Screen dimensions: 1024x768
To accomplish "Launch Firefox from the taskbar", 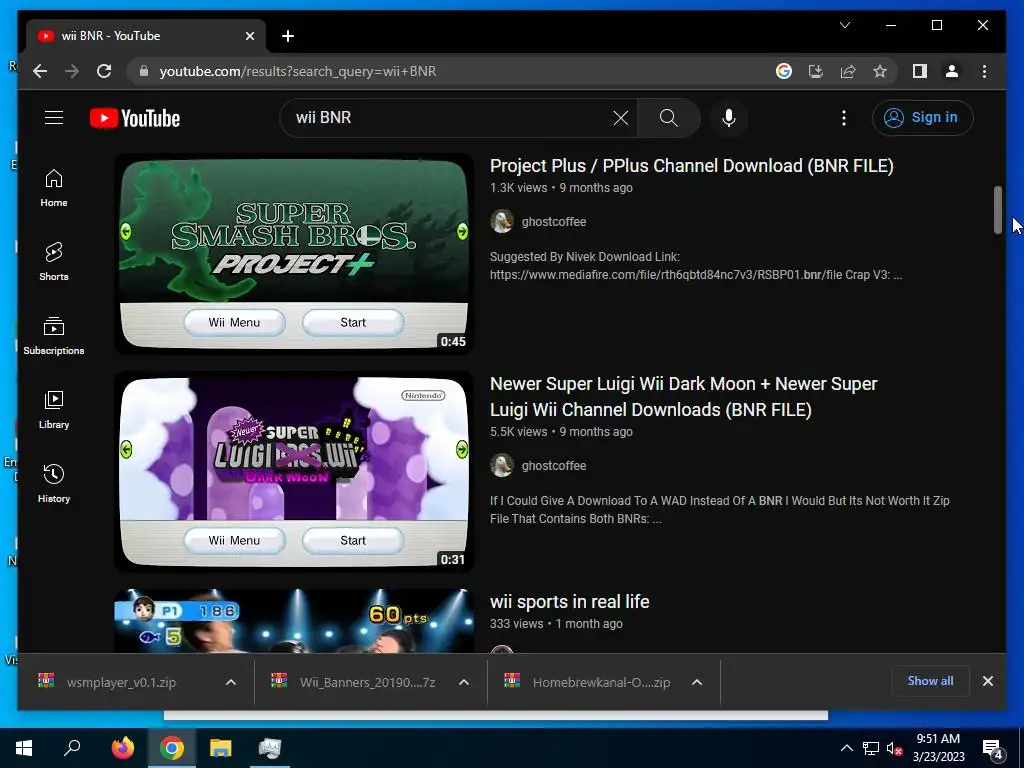I will [122, 748].
